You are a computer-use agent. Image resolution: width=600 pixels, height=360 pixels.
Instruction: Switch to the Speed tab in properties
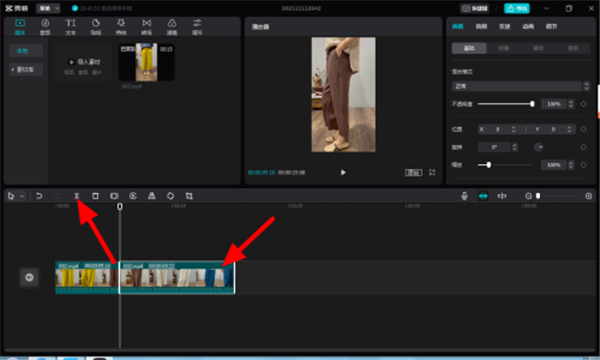[x=504, y=26]
